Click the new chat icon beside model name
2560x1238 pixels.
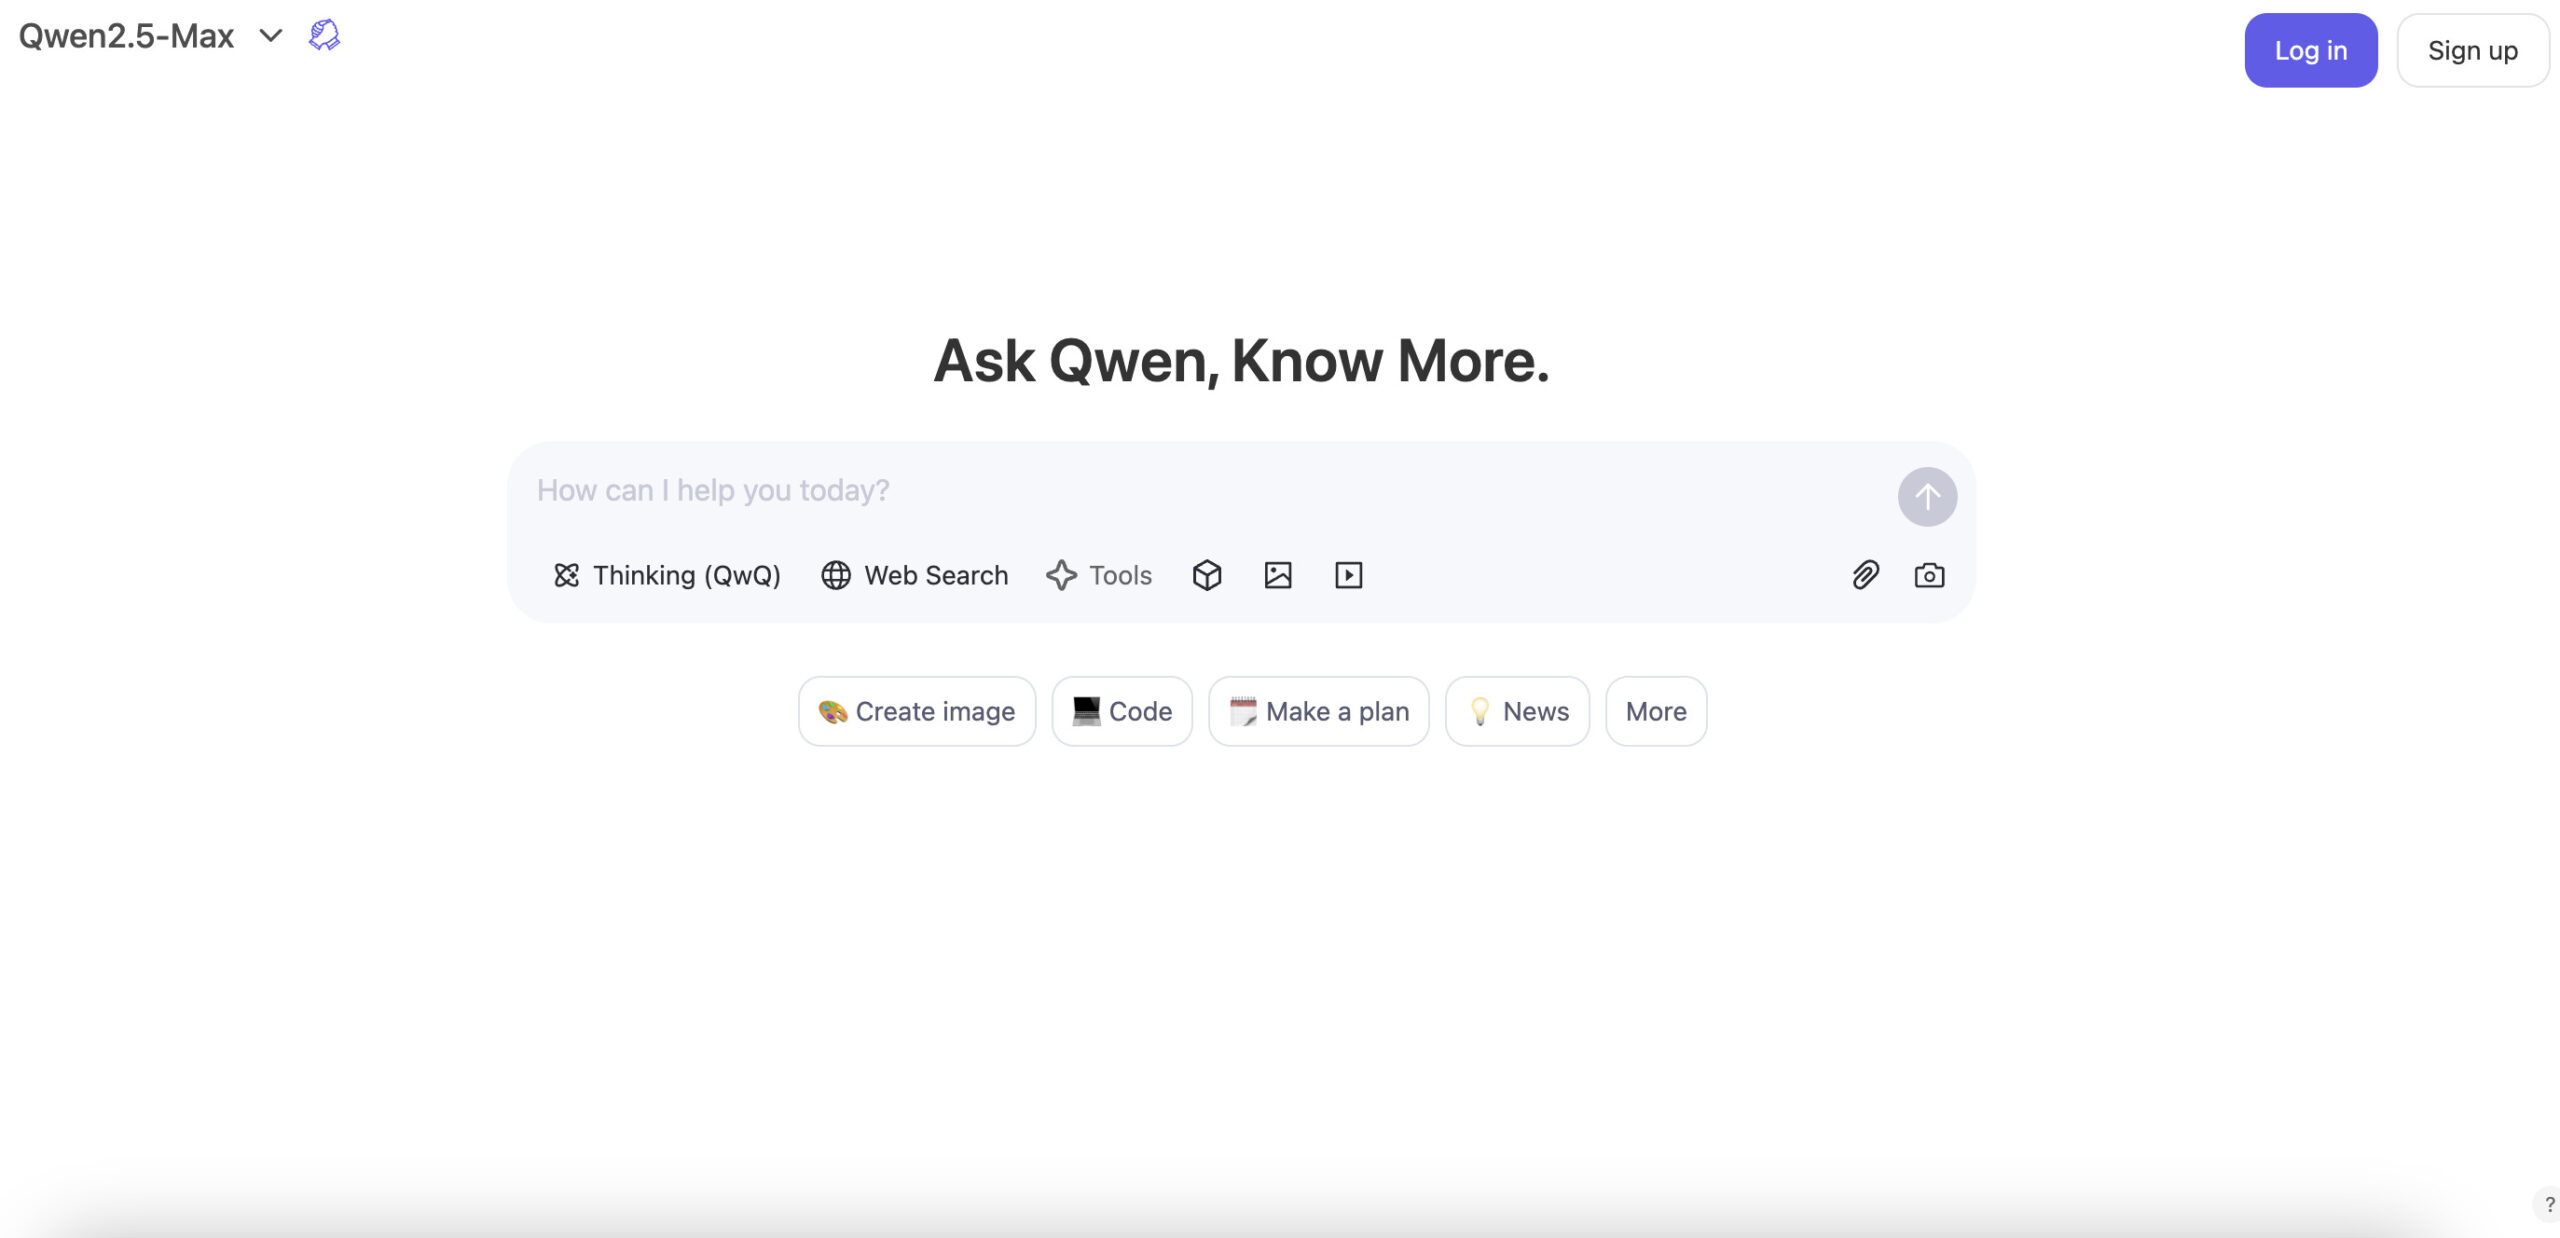(x=324, y=36)
